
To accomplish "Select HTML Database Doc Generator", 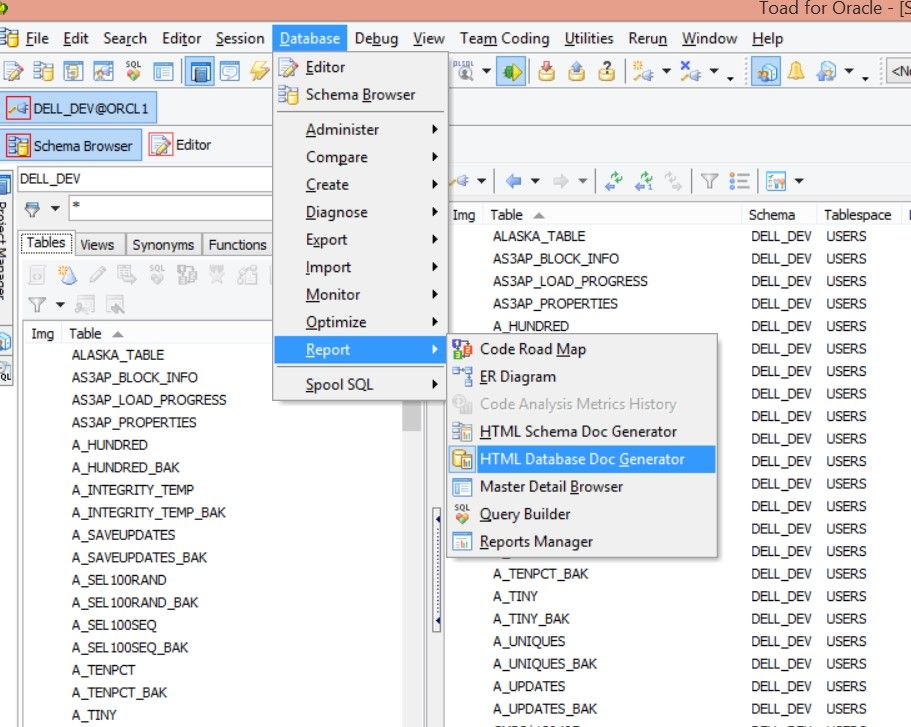I will click(x=582, y=459).
